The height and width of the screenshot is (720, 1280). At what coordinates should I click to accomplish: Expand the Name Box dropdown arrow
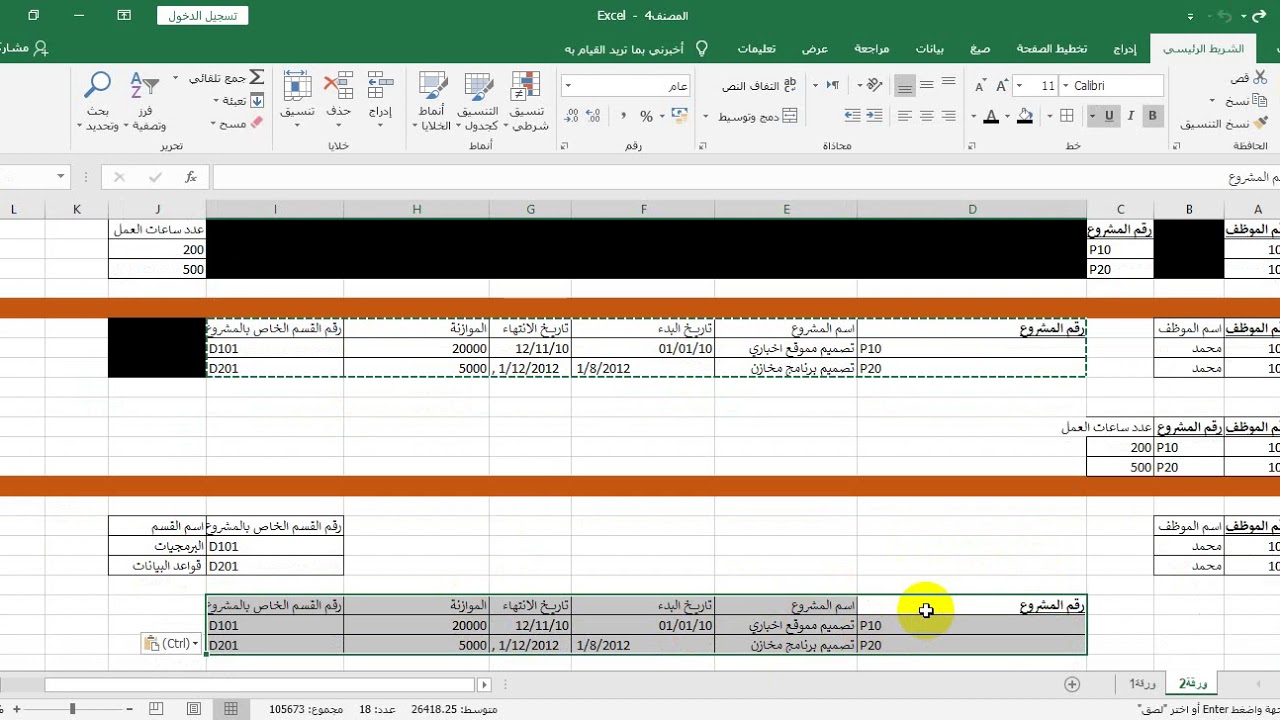[x=60, y=177]
